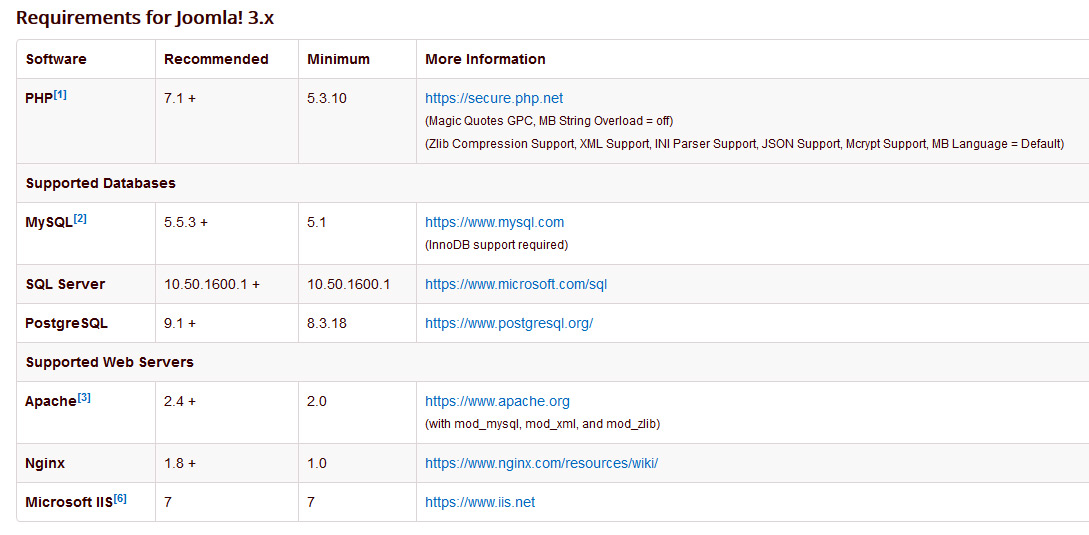Click the 'Magic Quotes GPC' note line
The height and width of the screenshot is (535, 1089).
pyautogui.click(x=549, y=121)
